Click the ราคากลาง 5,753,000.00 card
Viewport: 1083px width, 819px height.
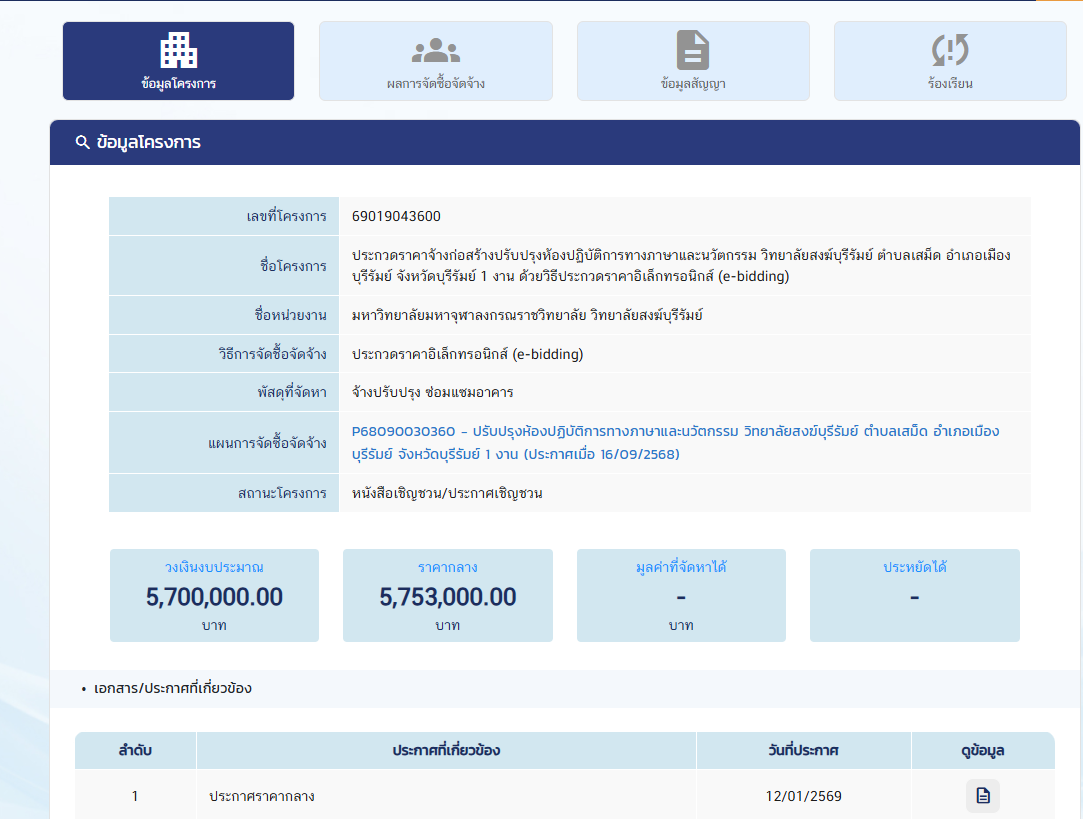tap(447, 595)
